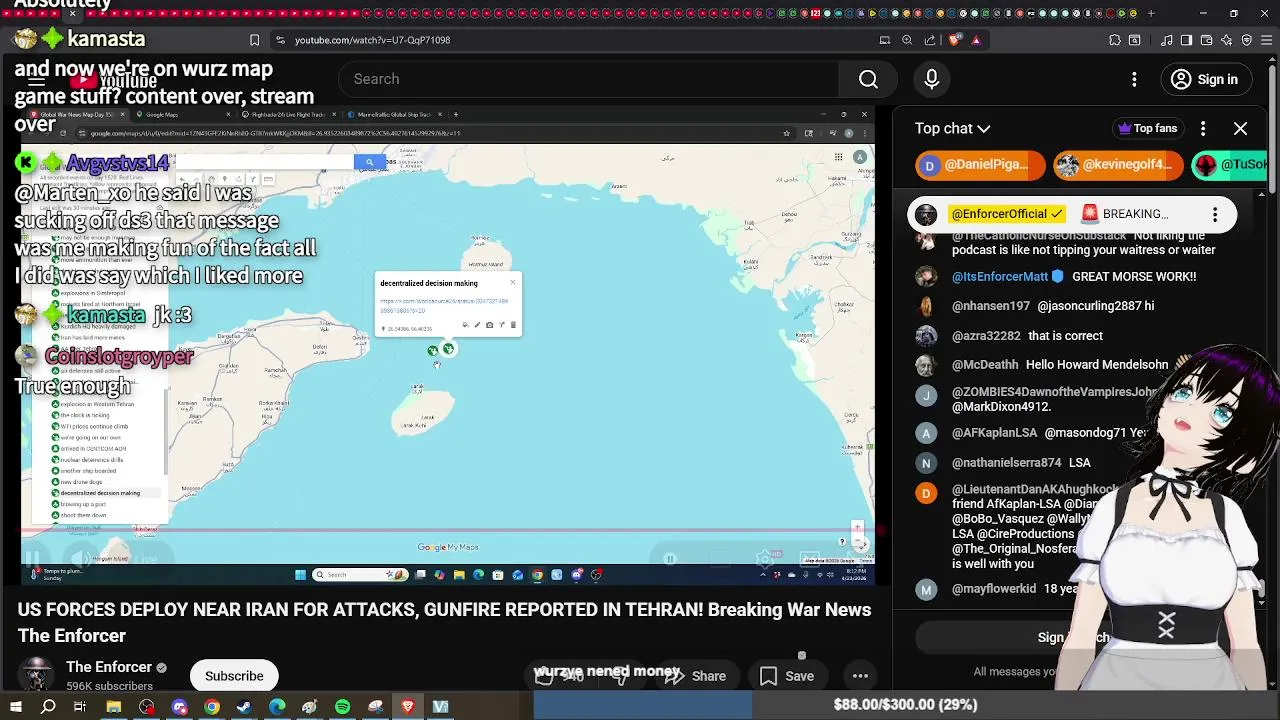Select the @kevinegolf4 super chat chip
1280x720 pixels.
(x=1118, y=165)
